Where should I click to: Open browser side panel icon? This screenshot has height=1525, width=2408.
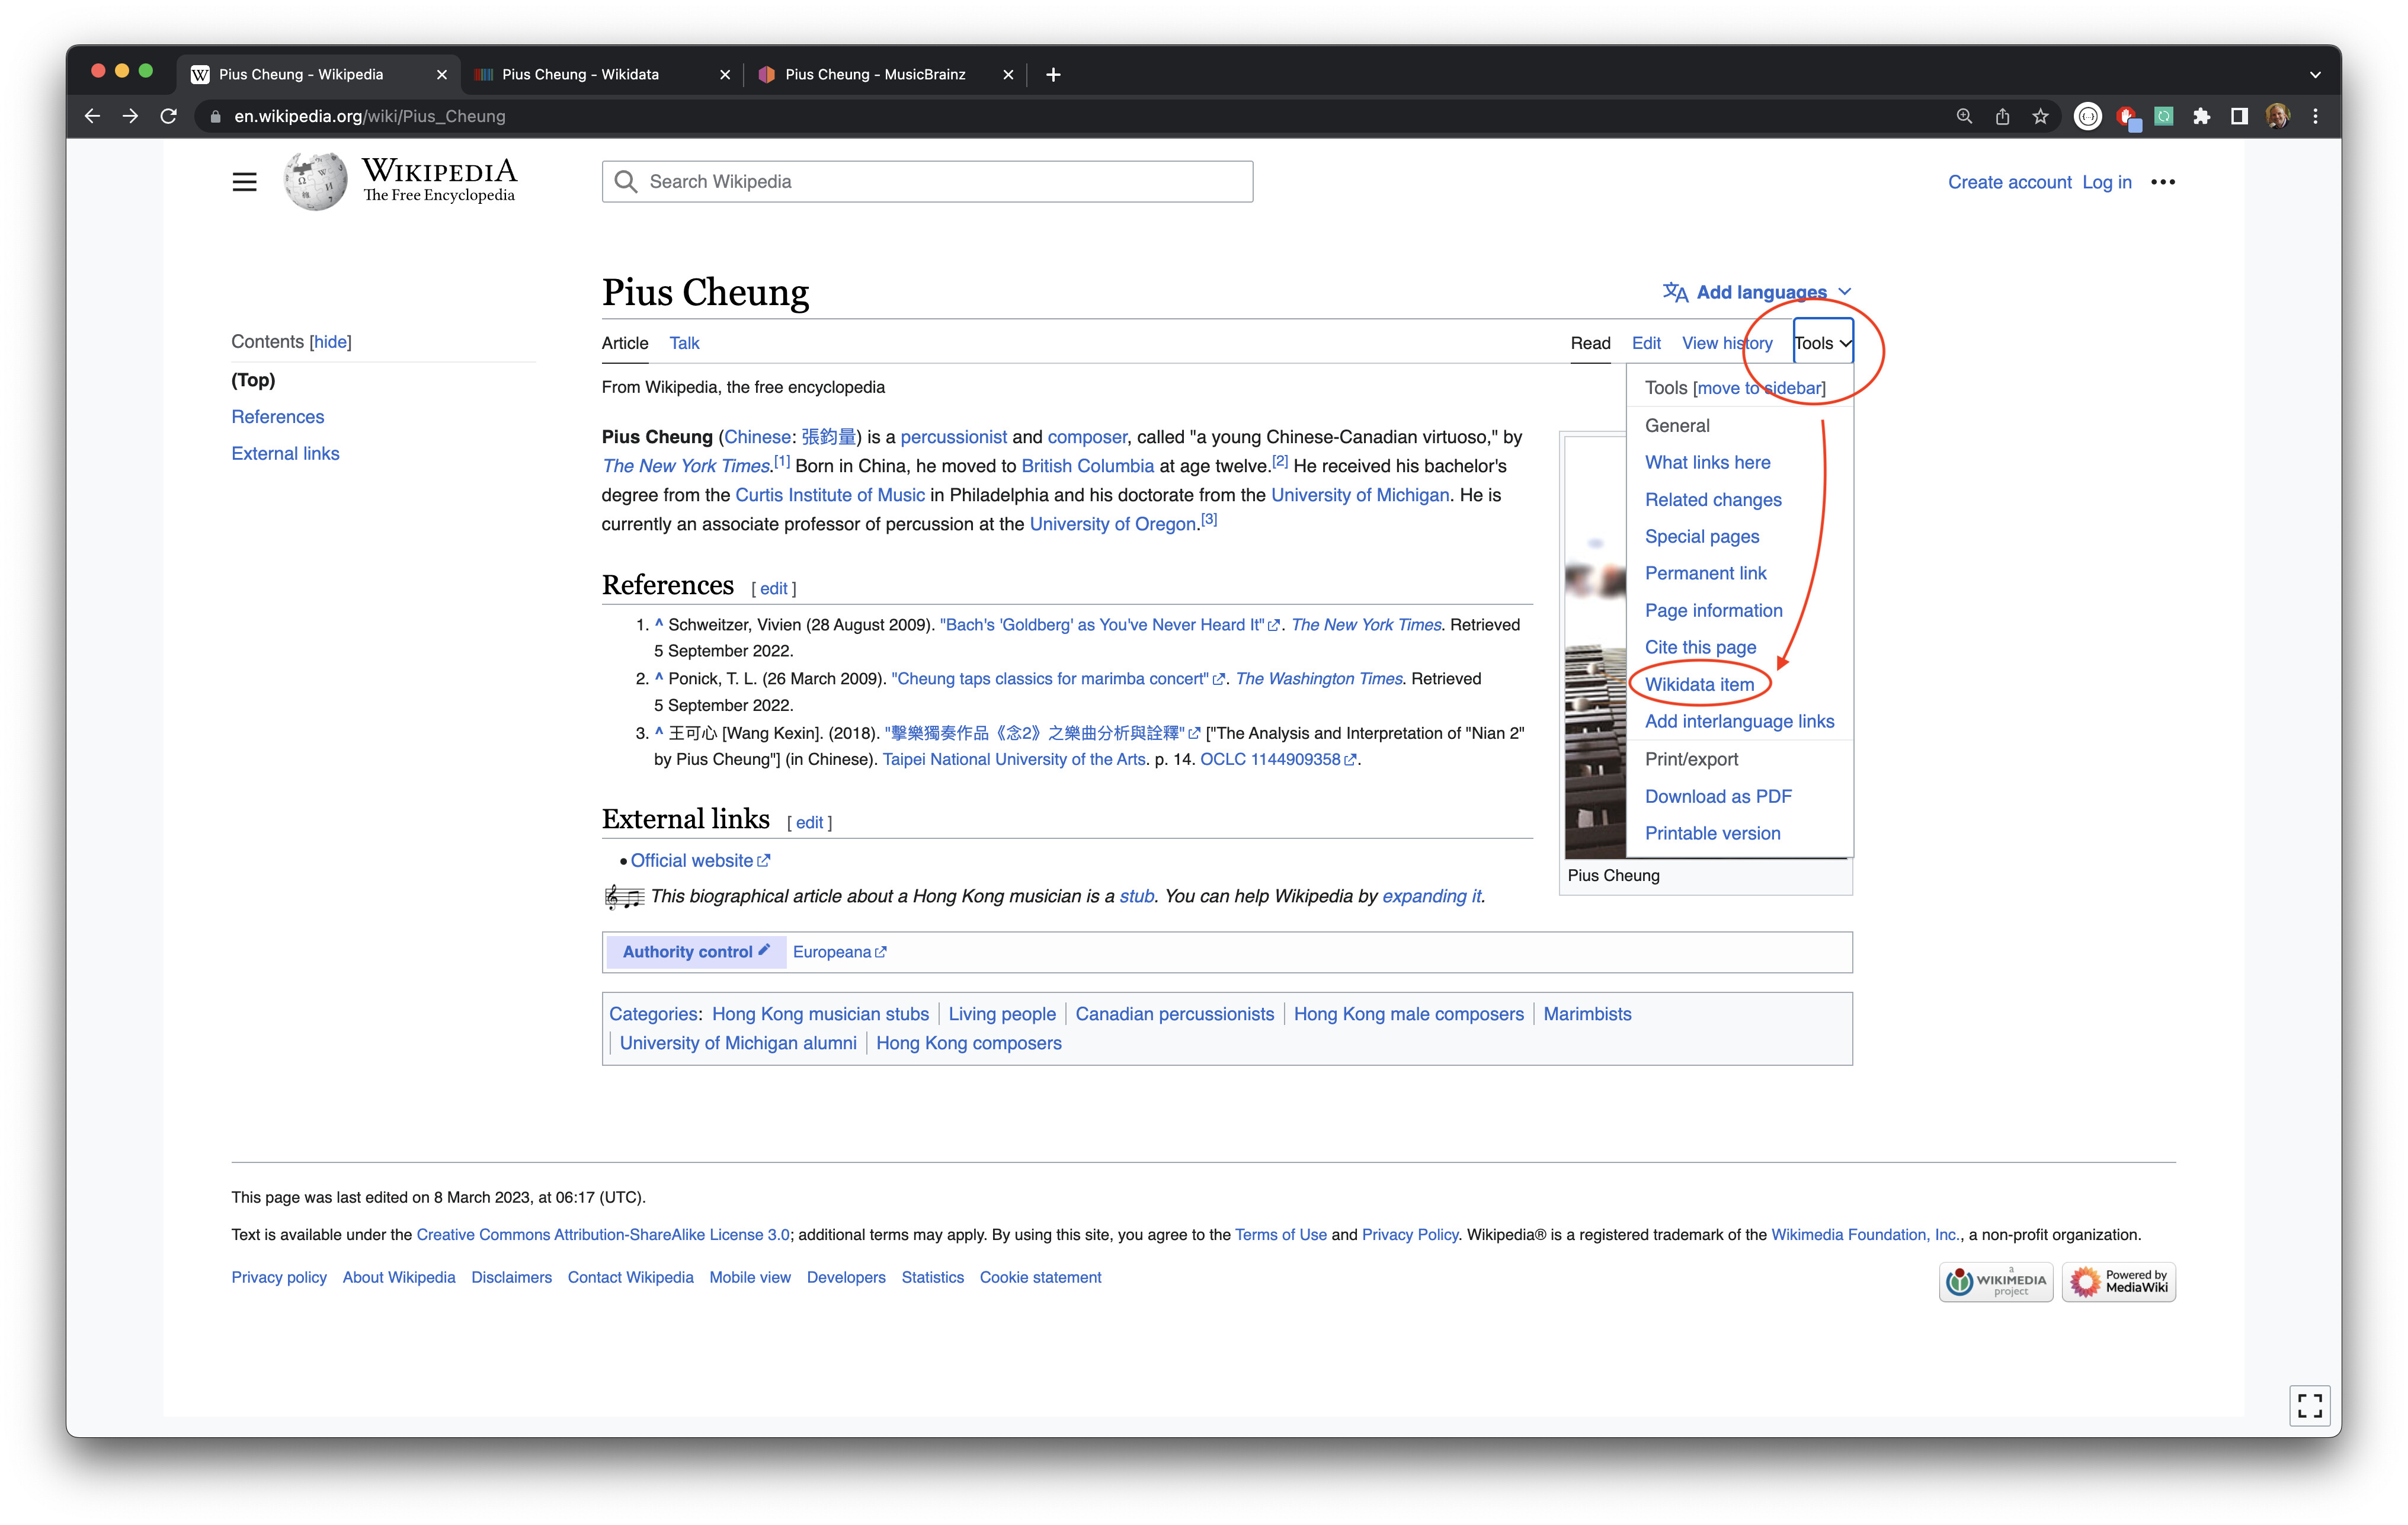[x=2239, y=116]
